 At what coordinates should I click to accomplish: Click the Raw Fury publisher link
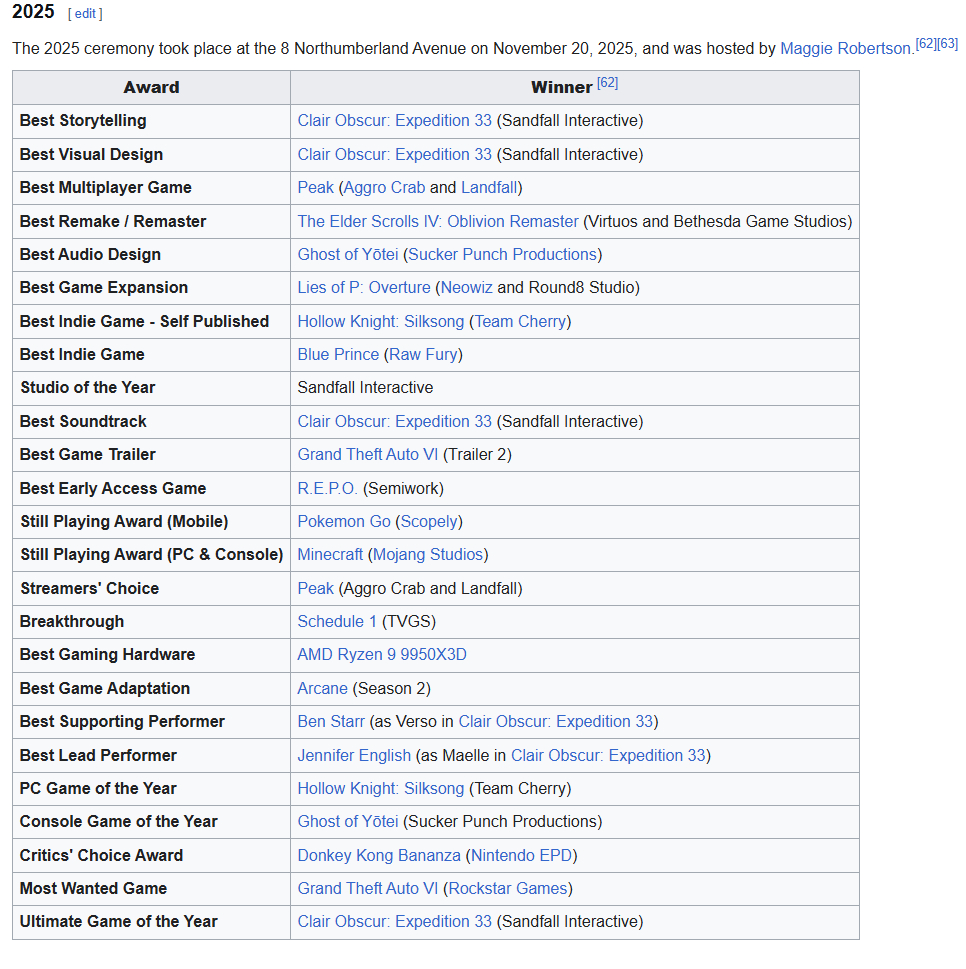point(423,355)
